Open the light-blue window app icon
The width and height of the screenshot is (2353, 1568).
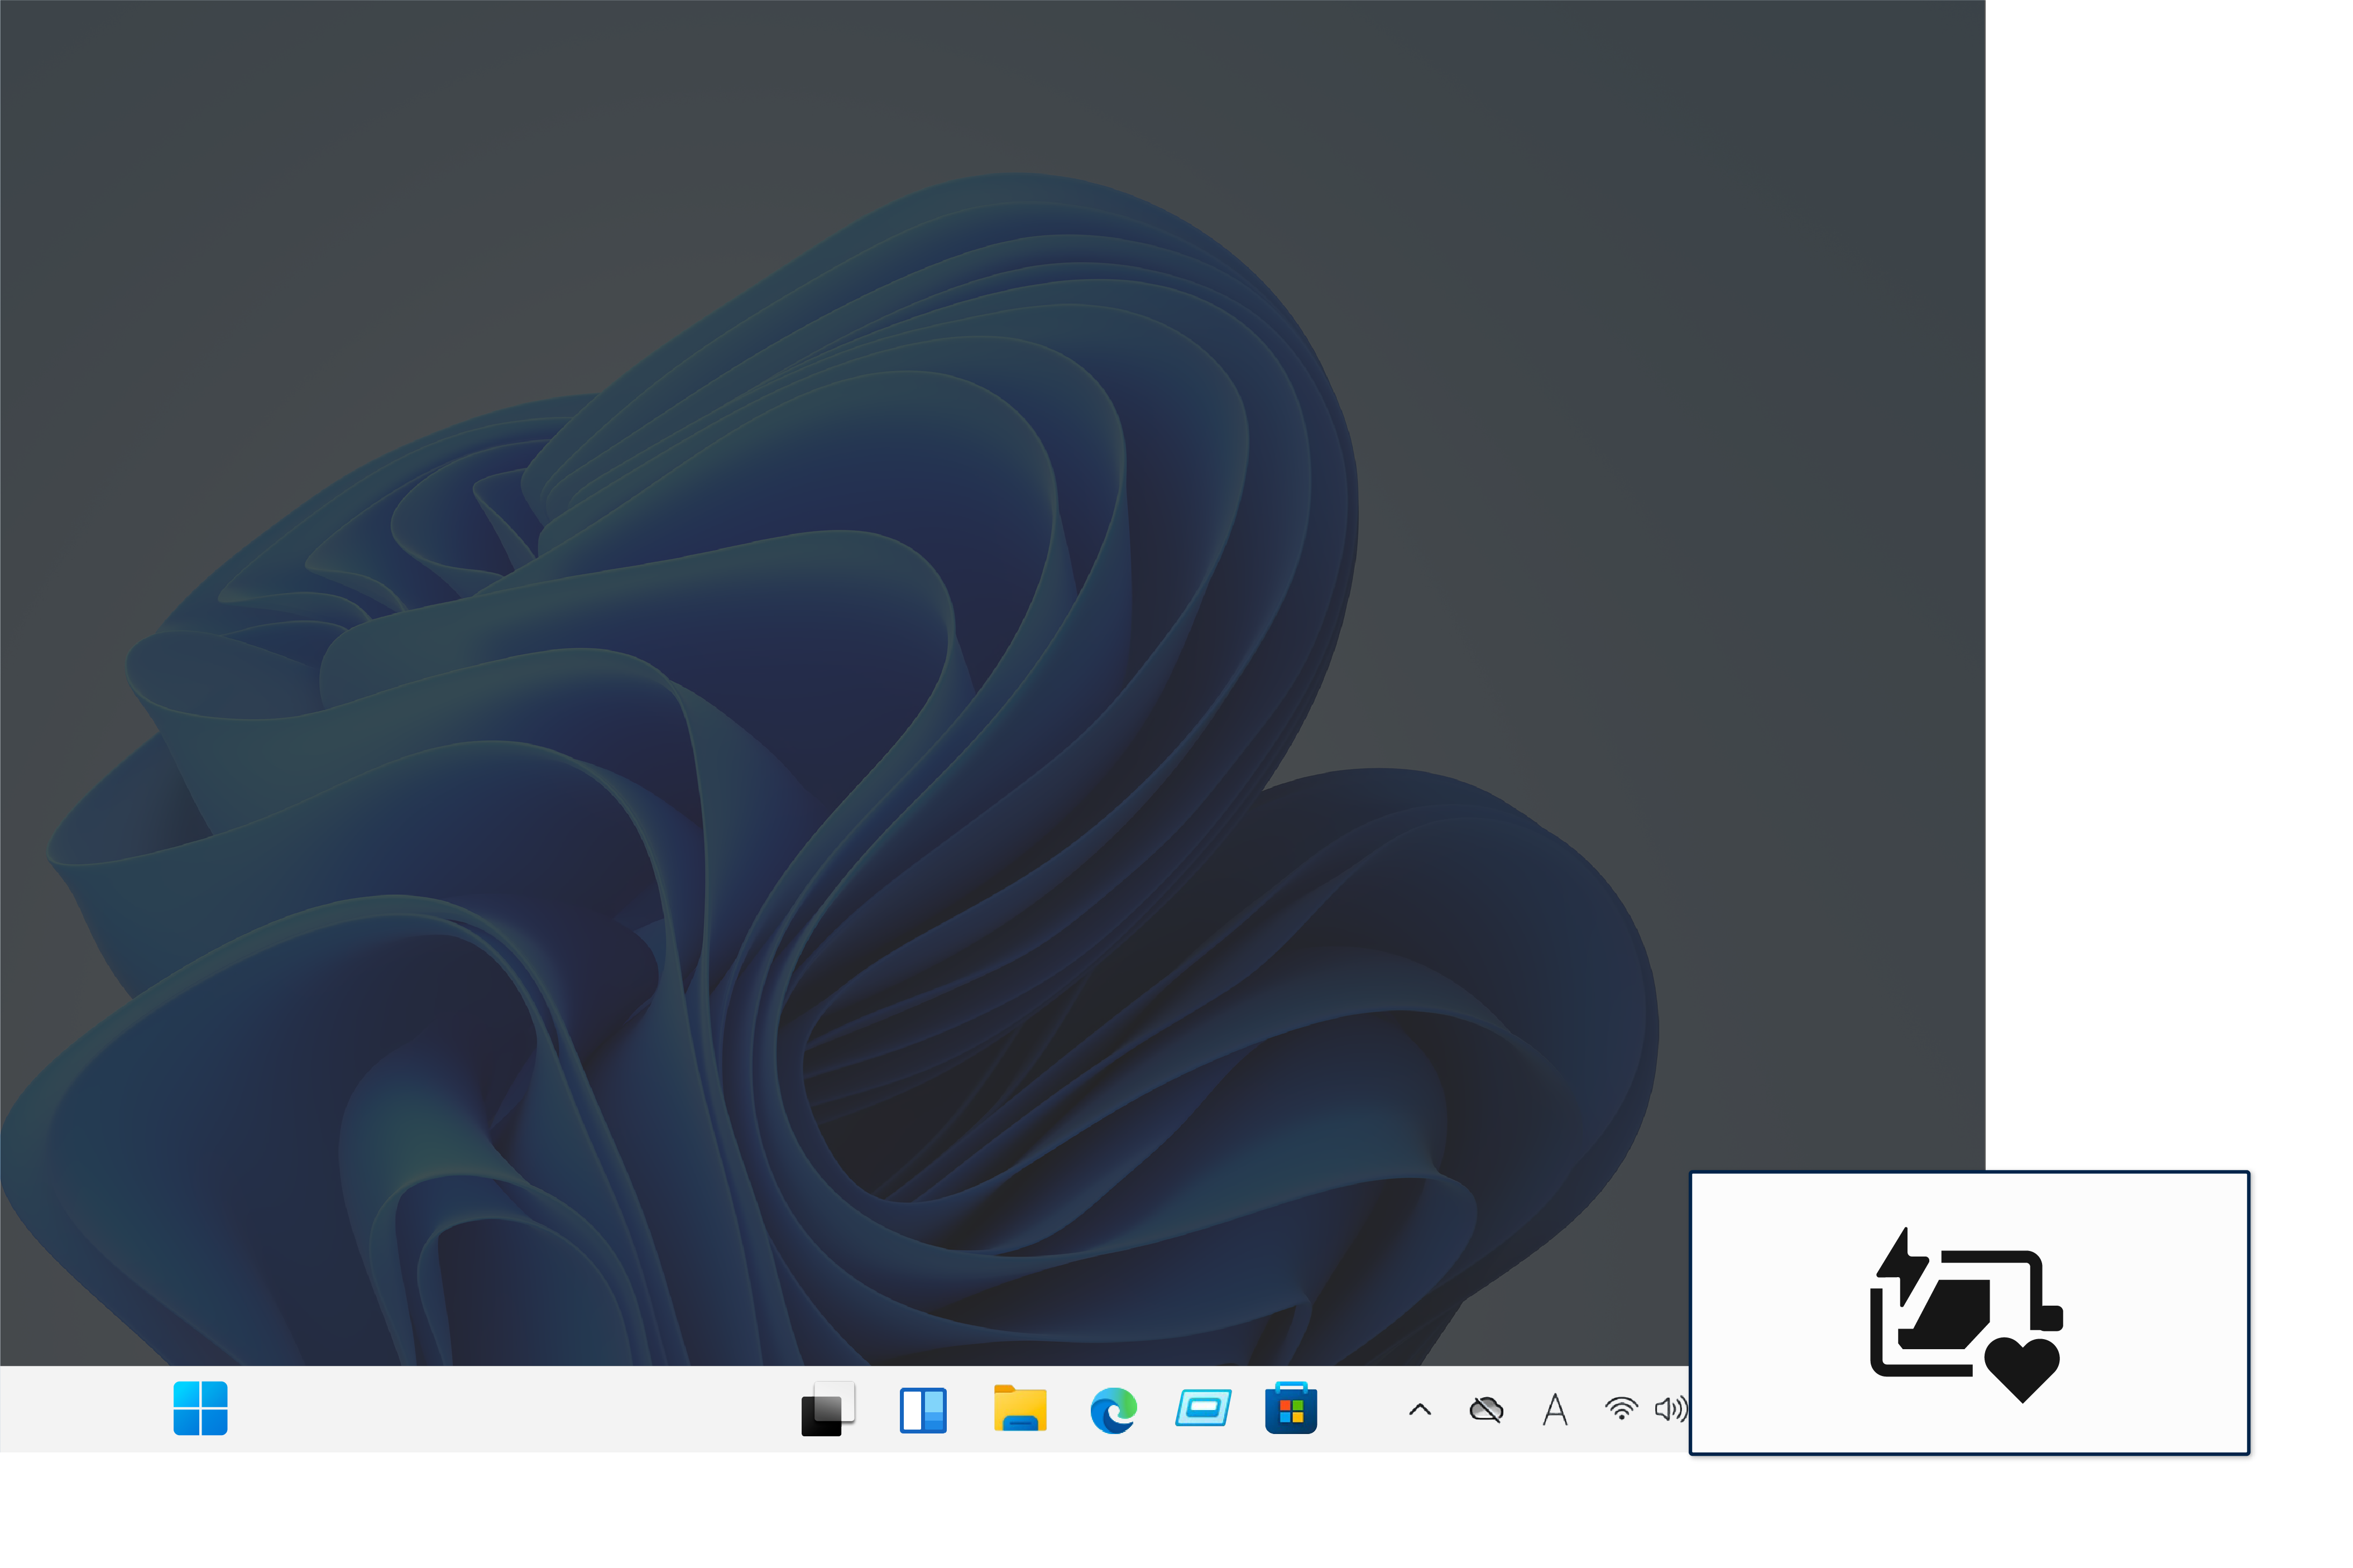(1202, 1408)
